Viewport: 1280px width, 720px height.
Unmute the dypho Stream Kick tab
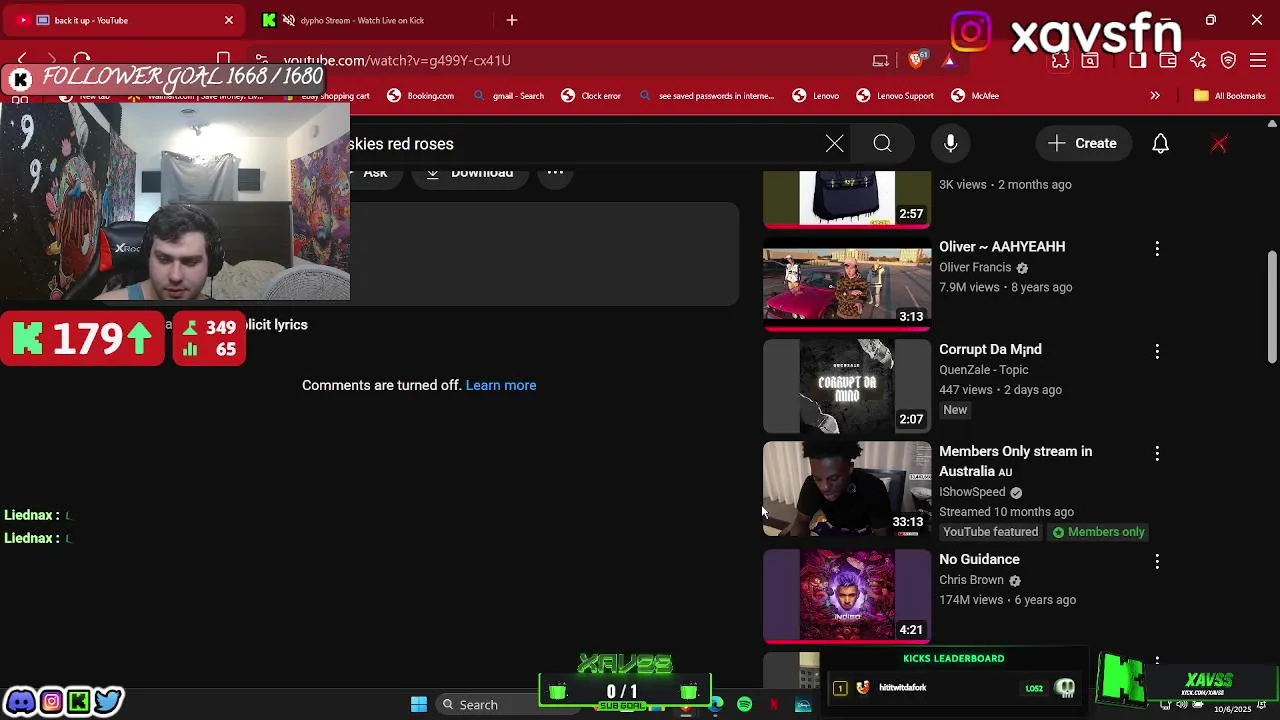289,20
